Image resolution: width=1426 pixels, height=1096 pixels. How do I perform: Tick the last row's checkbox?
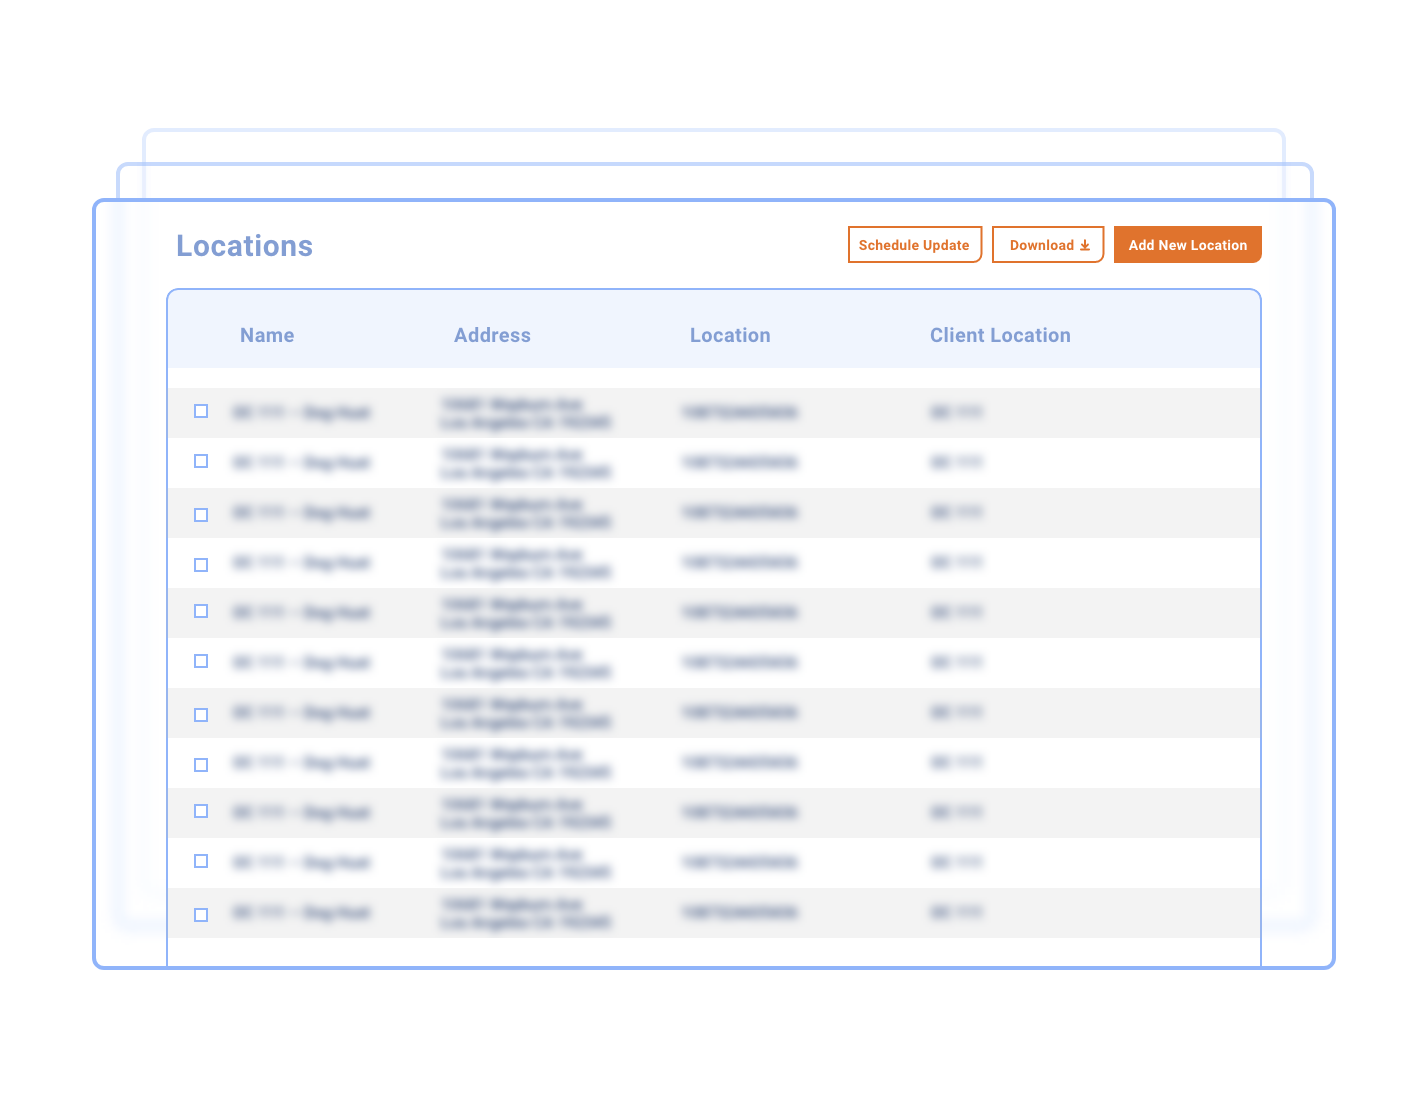click(201, 915)
